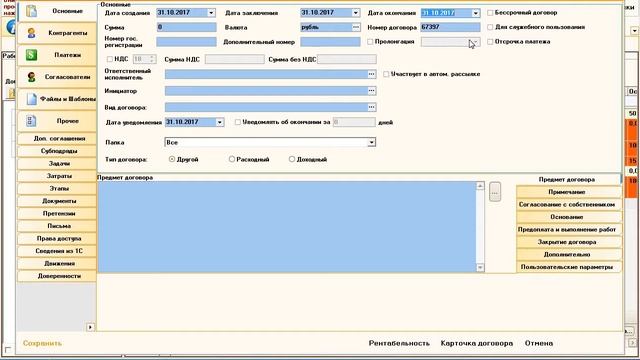Open the Права доступа tab

point(57,238)
